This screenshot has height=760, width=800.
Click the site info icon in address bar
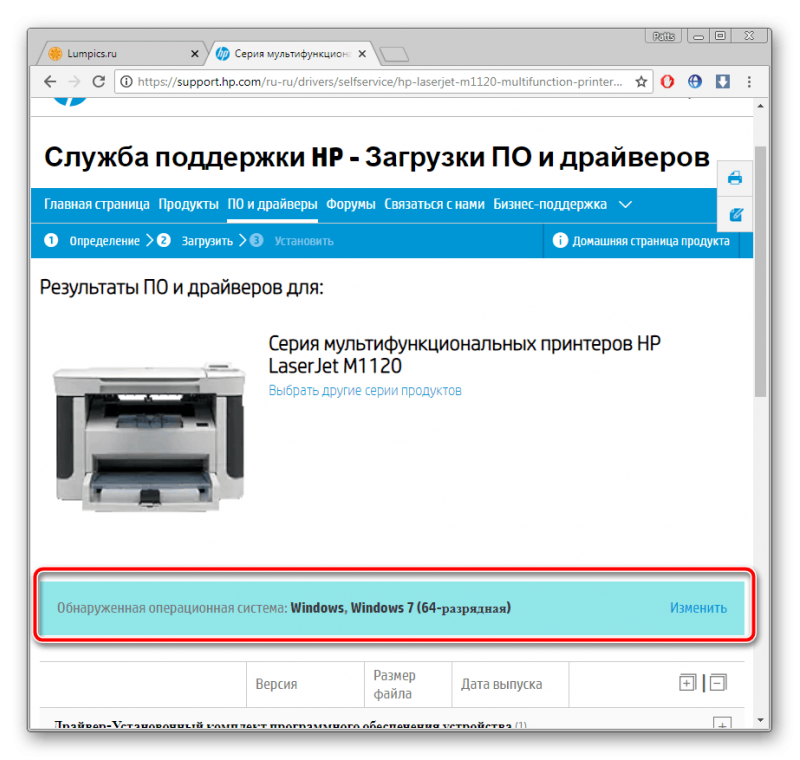tap(126, 82)
